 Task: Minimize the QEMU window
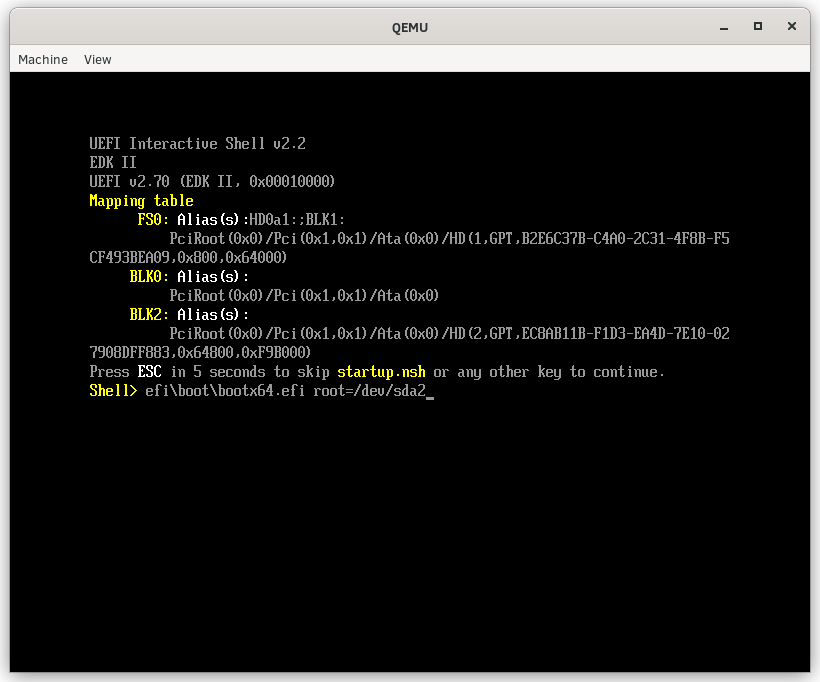724,27
